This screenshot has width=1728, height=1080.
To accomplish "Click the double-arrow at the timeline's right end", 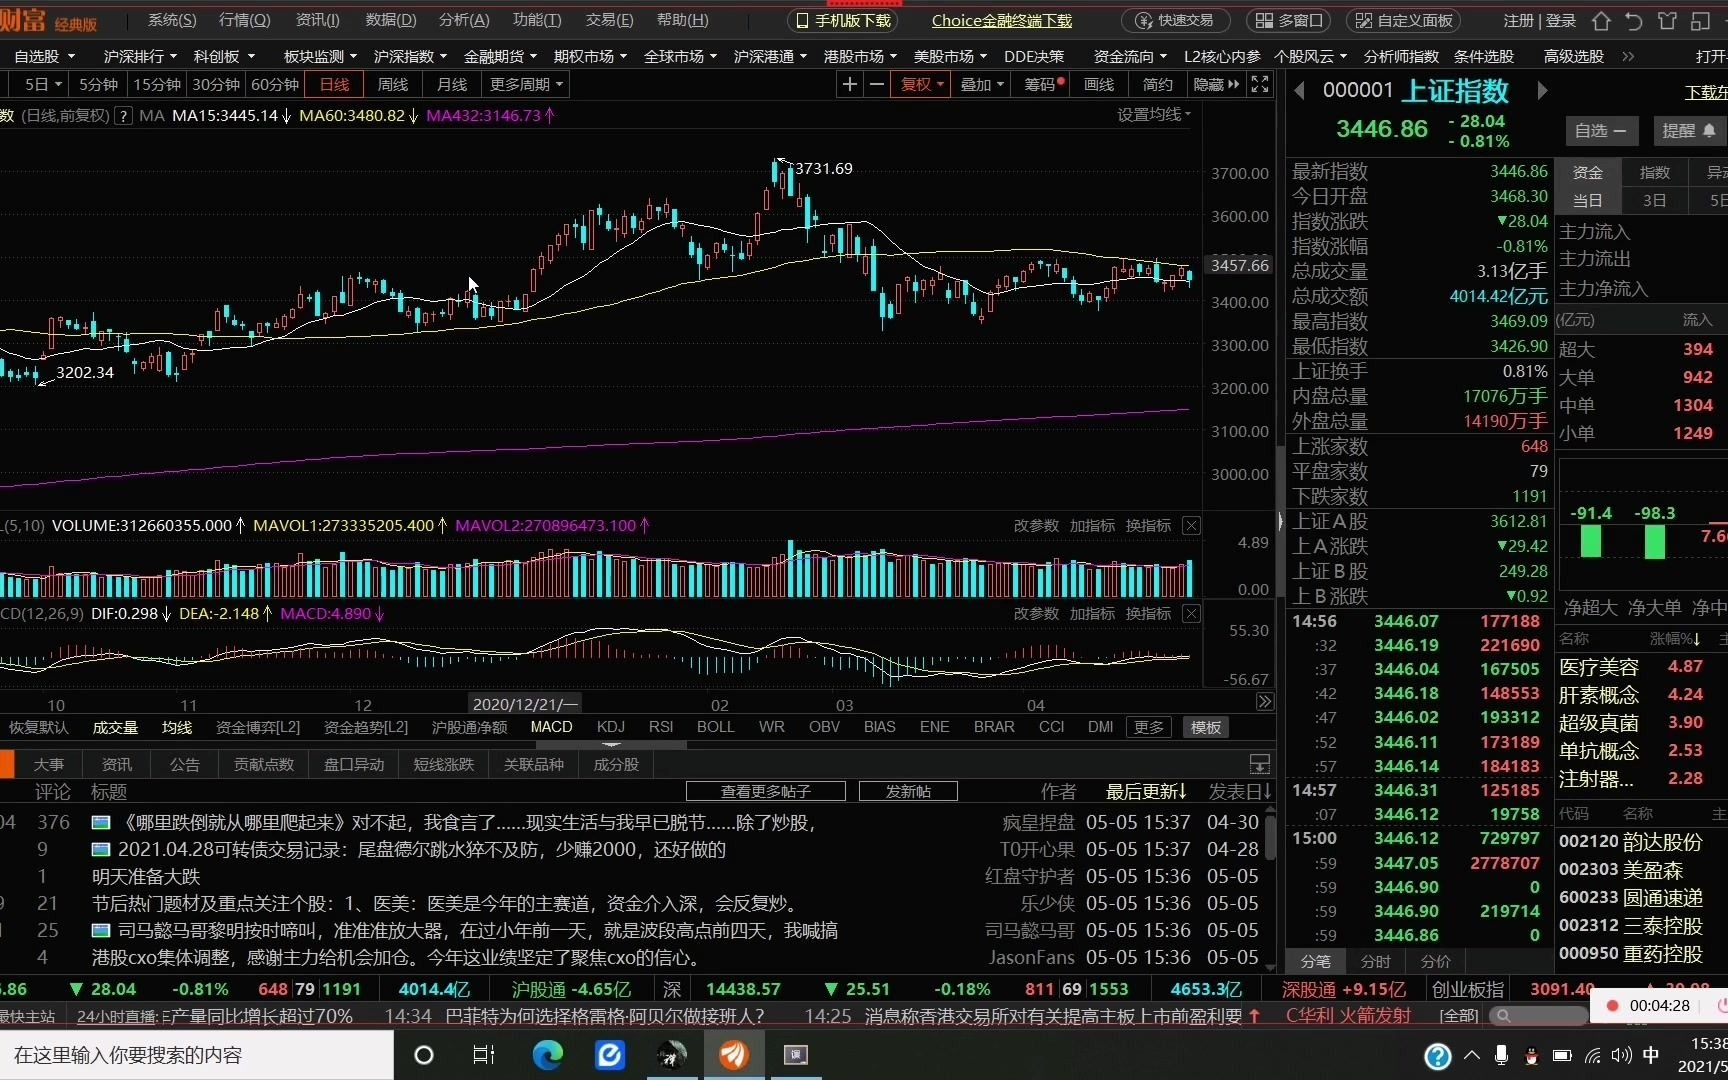I will 1265,702.
